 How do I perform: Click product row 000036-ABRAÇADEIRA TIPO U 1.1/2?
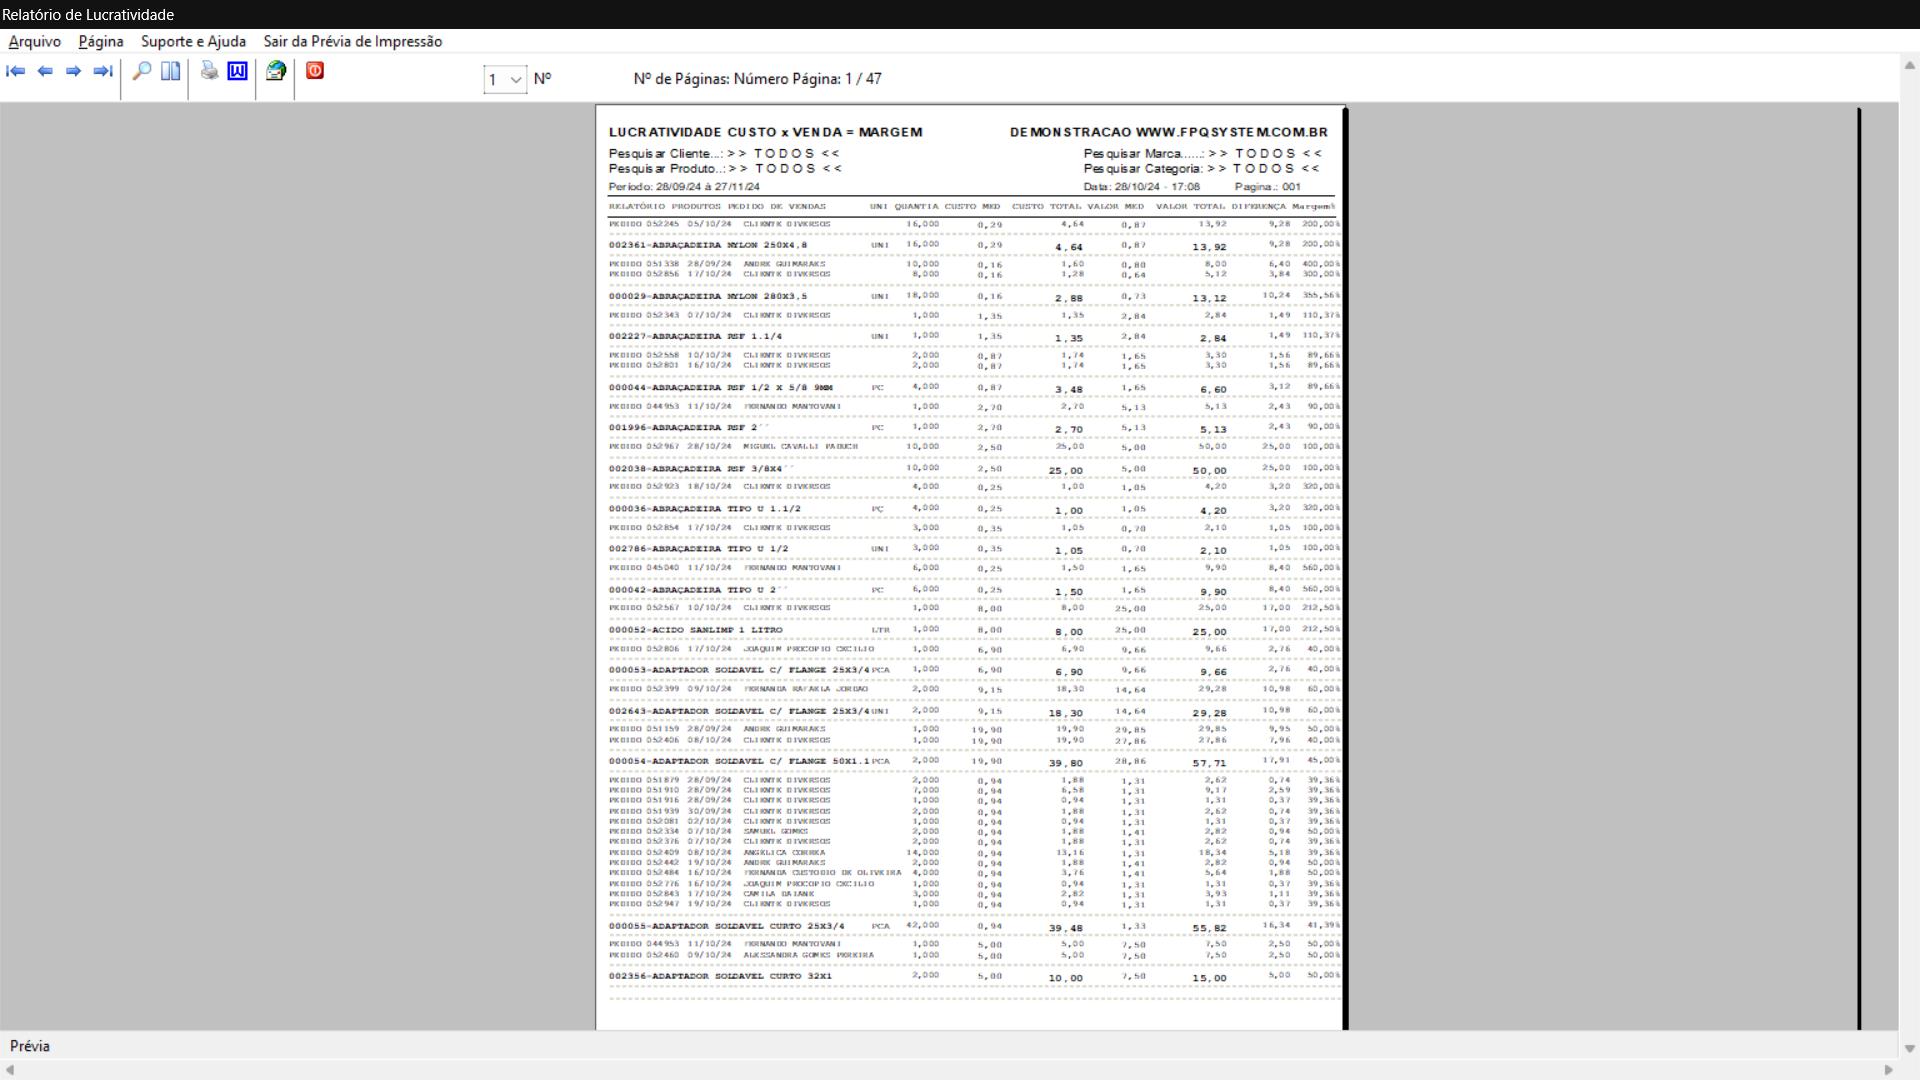[974, 509]
